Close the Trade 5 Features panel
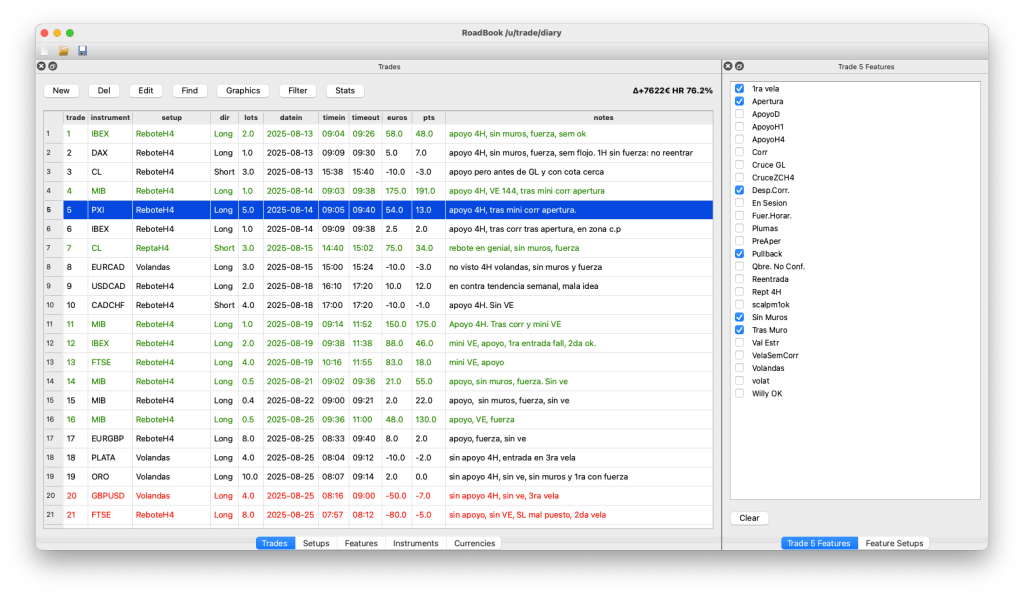 727,67
